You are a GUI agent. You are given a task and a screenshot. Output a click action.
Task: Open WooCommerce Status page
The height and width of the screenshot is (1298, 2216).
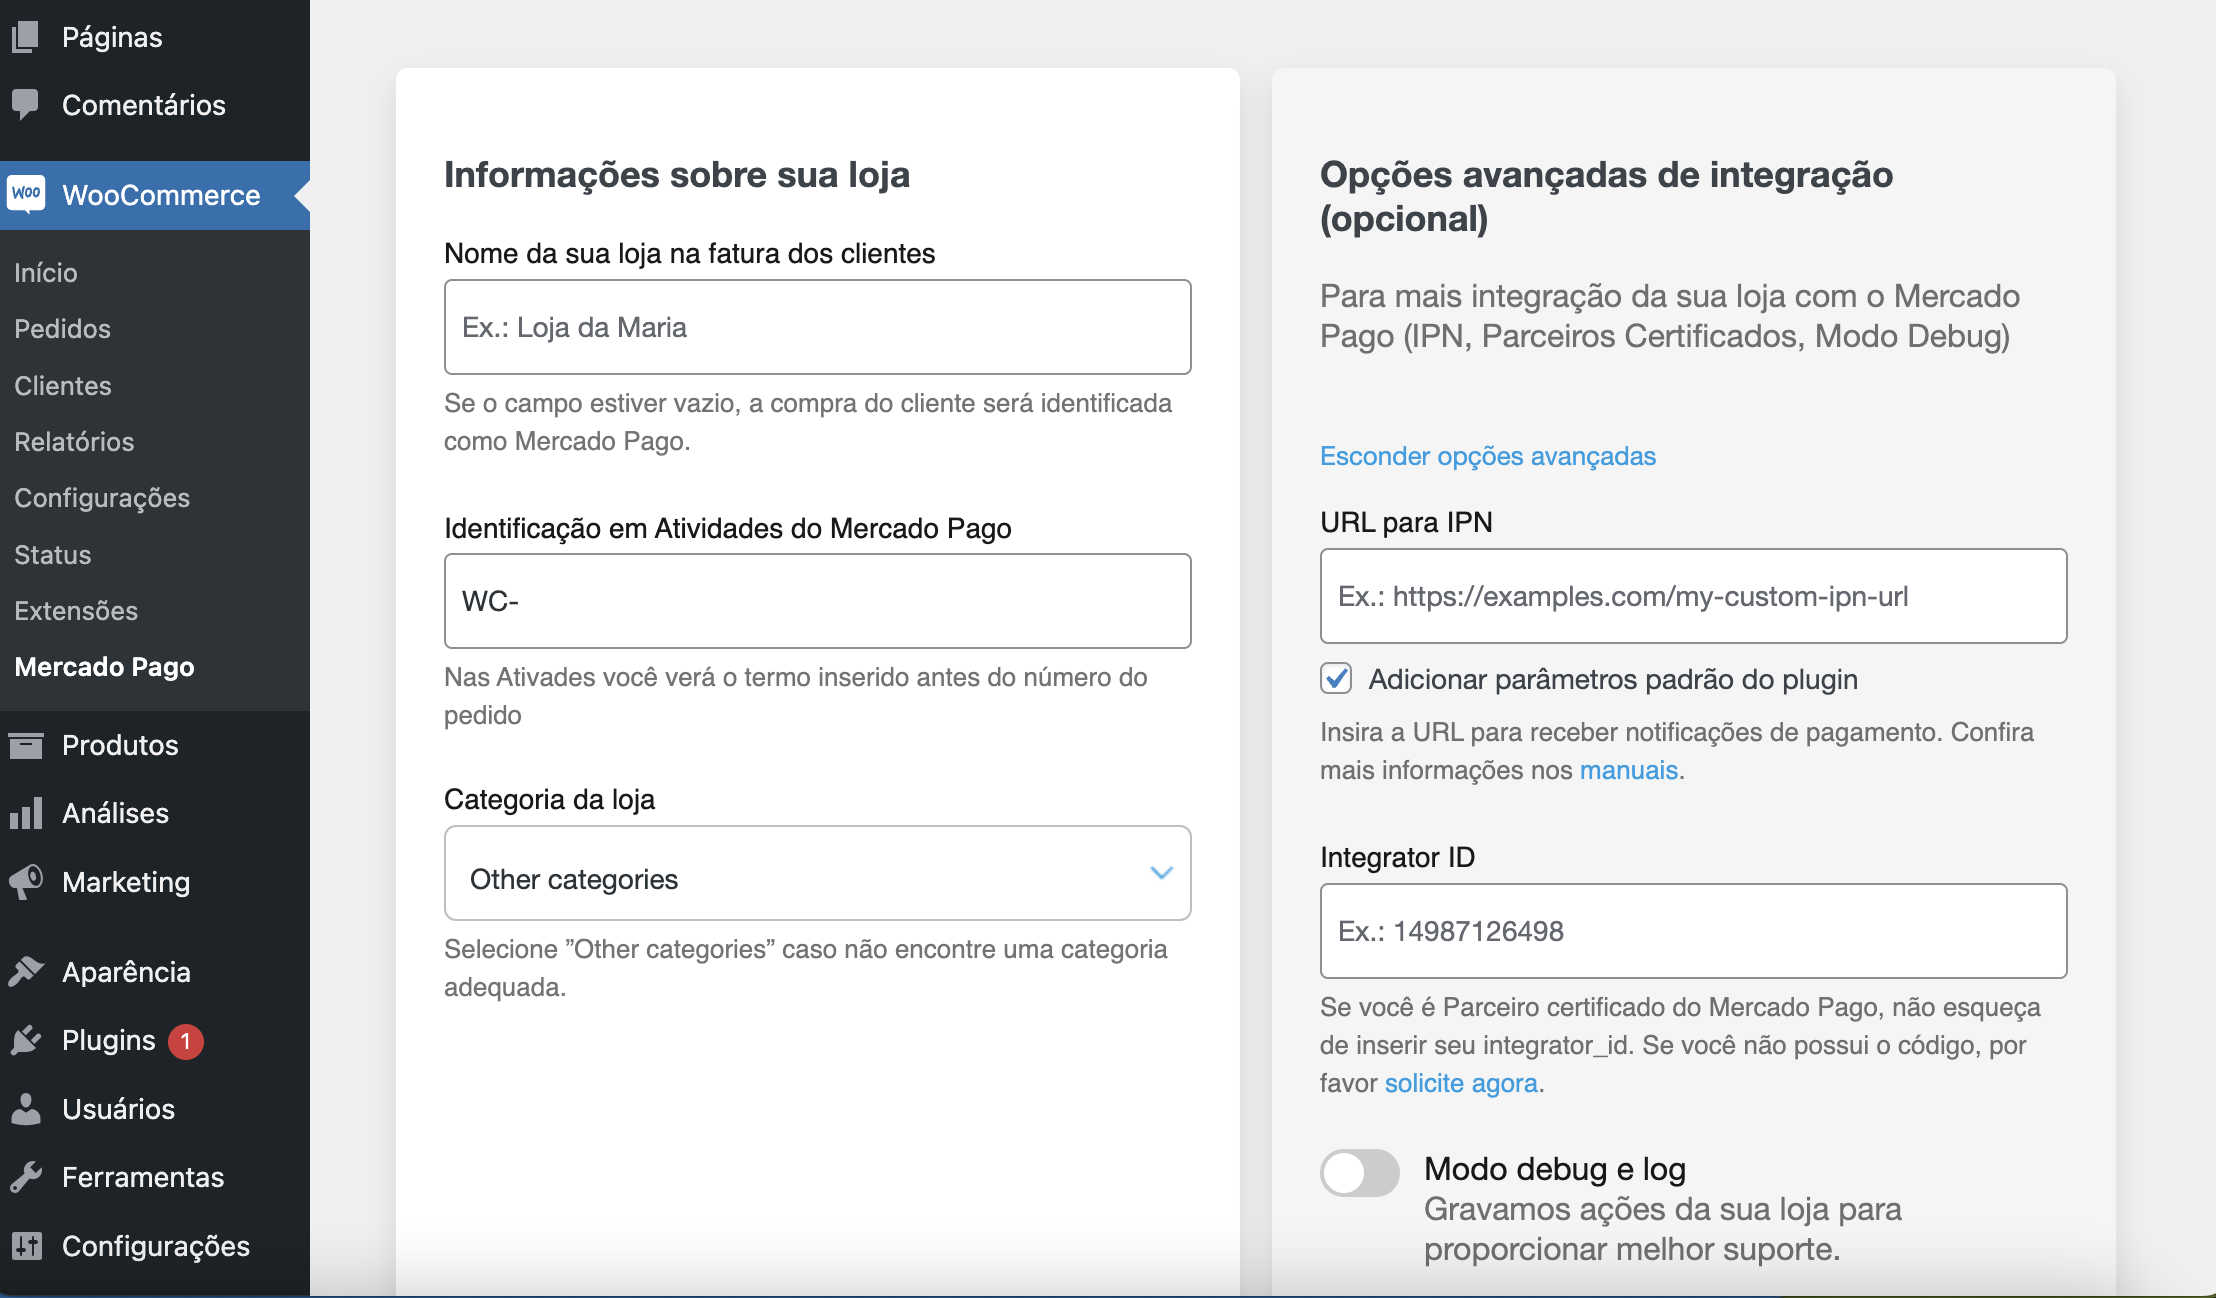tap(52, 555)
